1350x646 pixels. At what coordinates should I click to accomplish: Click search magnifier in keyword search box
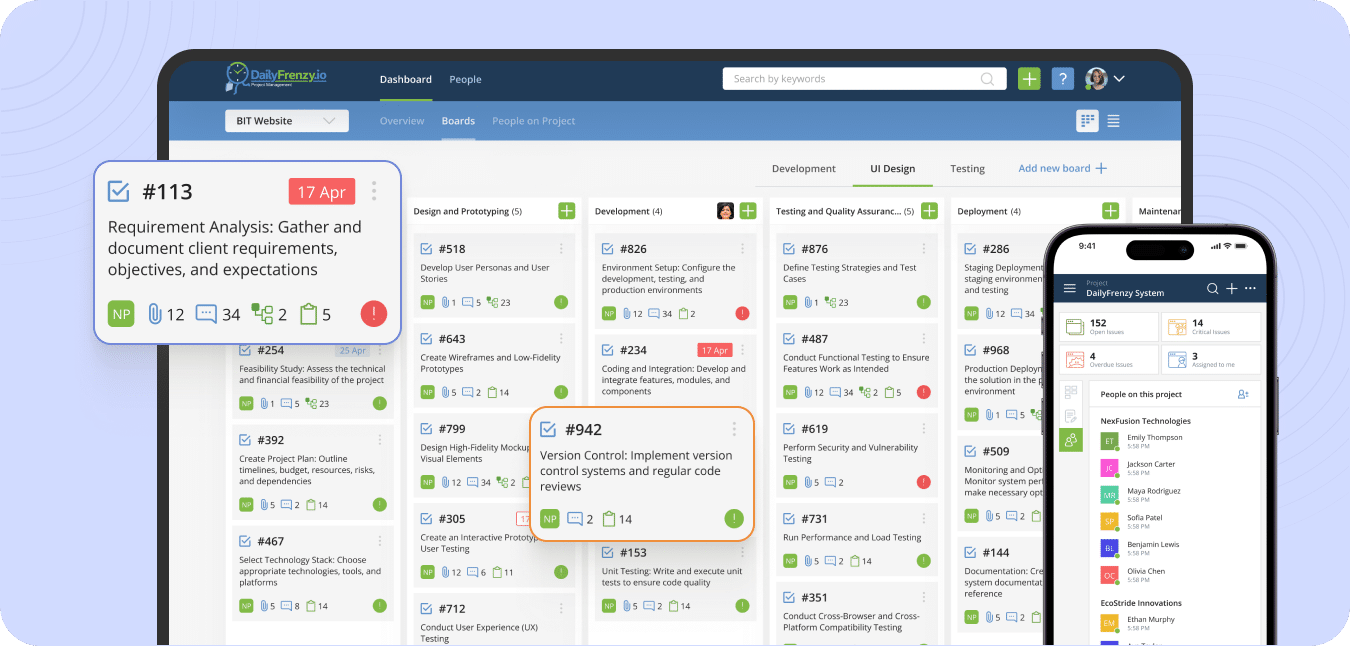click(987, 79)
